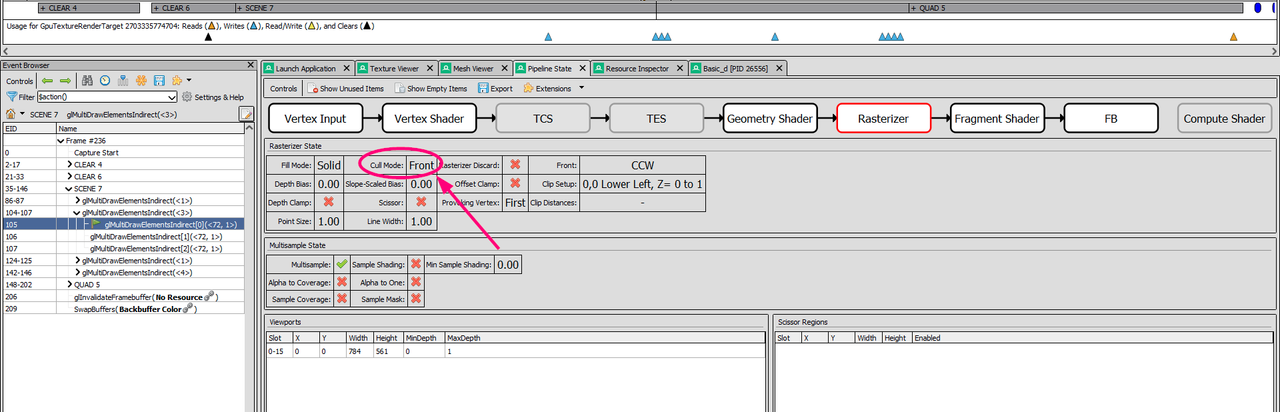This screenshot has height=412, width=1280.
Task: Select the Compute Shader pipeline stage
Action: pos(1224,119)
